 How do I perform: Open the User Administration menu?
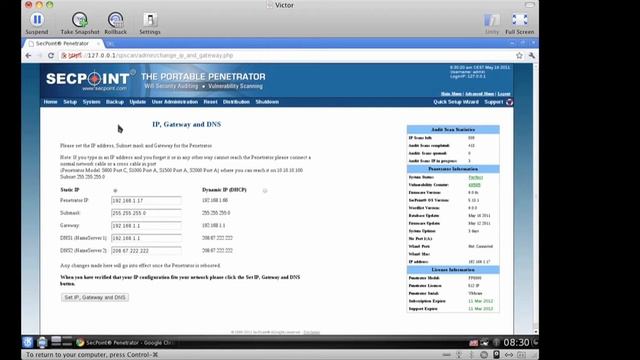point(175,102)
